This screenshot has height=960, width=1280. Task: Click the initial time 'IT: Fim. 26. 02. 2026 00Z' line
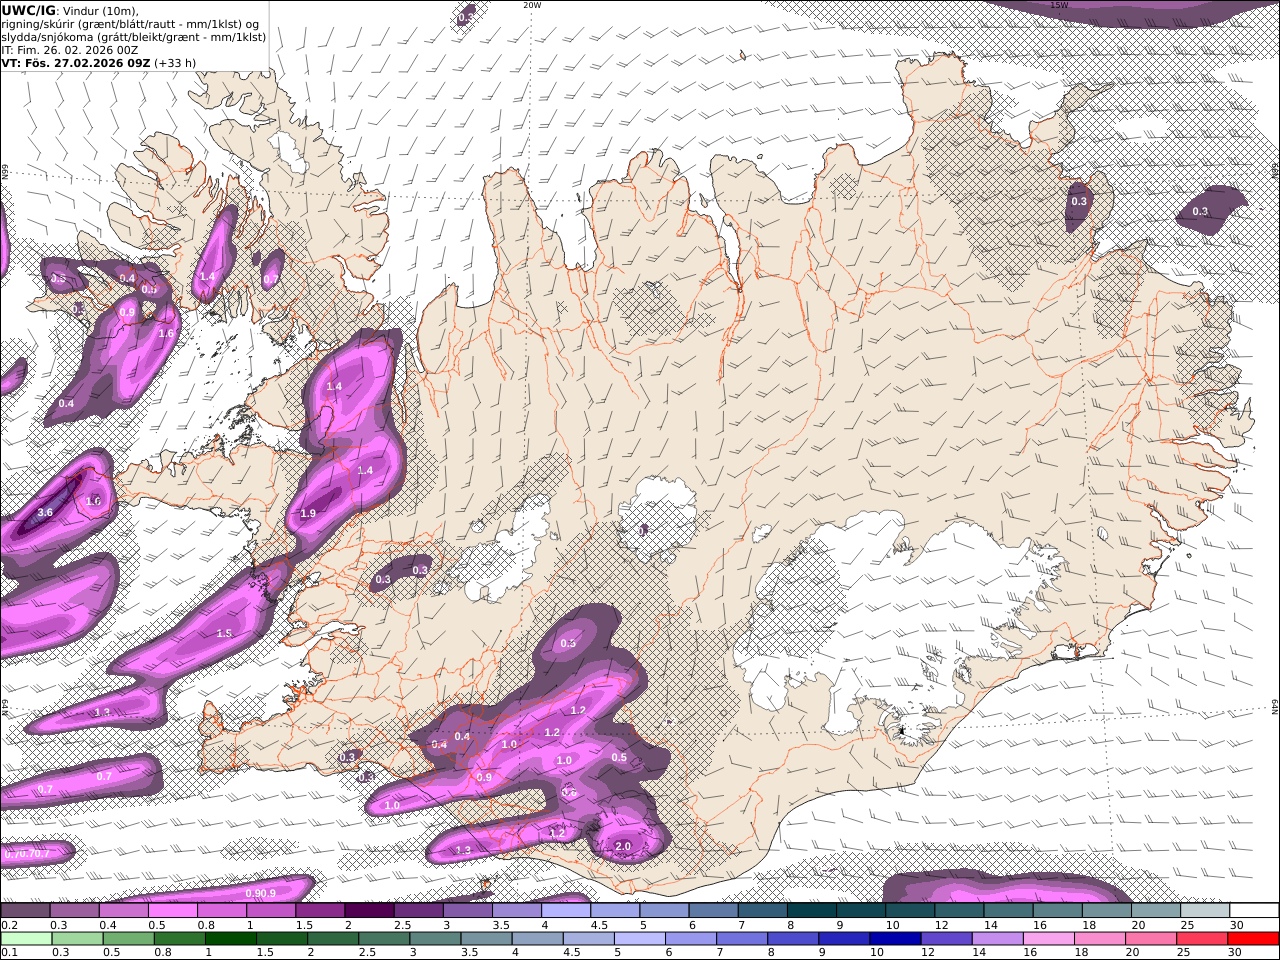[69, 49]
